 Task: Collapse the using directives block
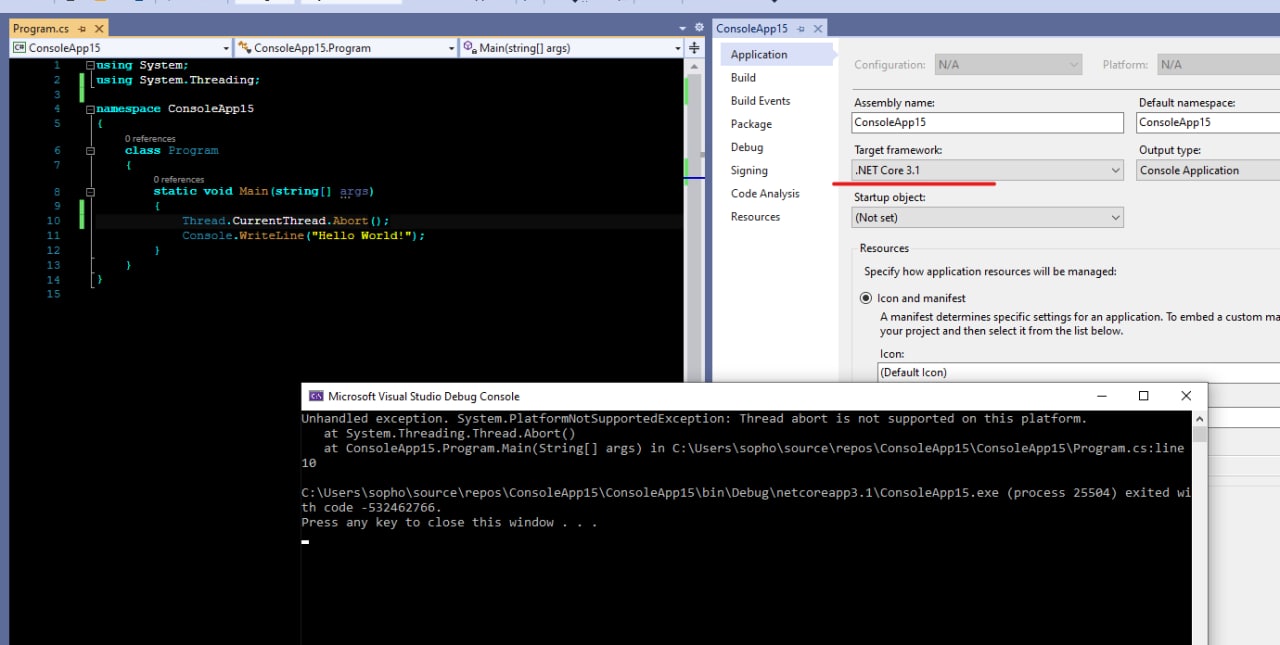(x=90, y=65)
